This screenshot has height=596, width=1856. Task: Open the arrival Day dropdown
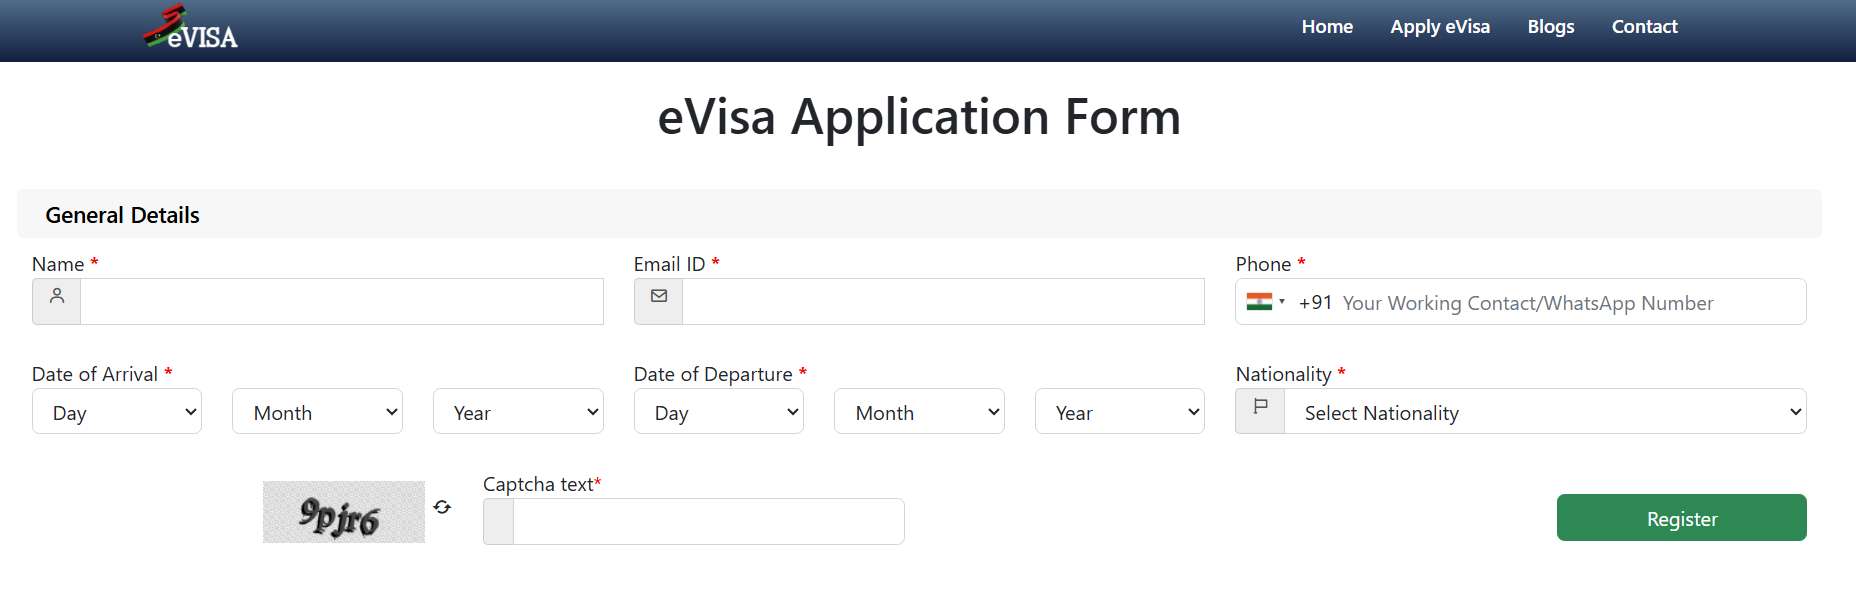click(117, 411)
